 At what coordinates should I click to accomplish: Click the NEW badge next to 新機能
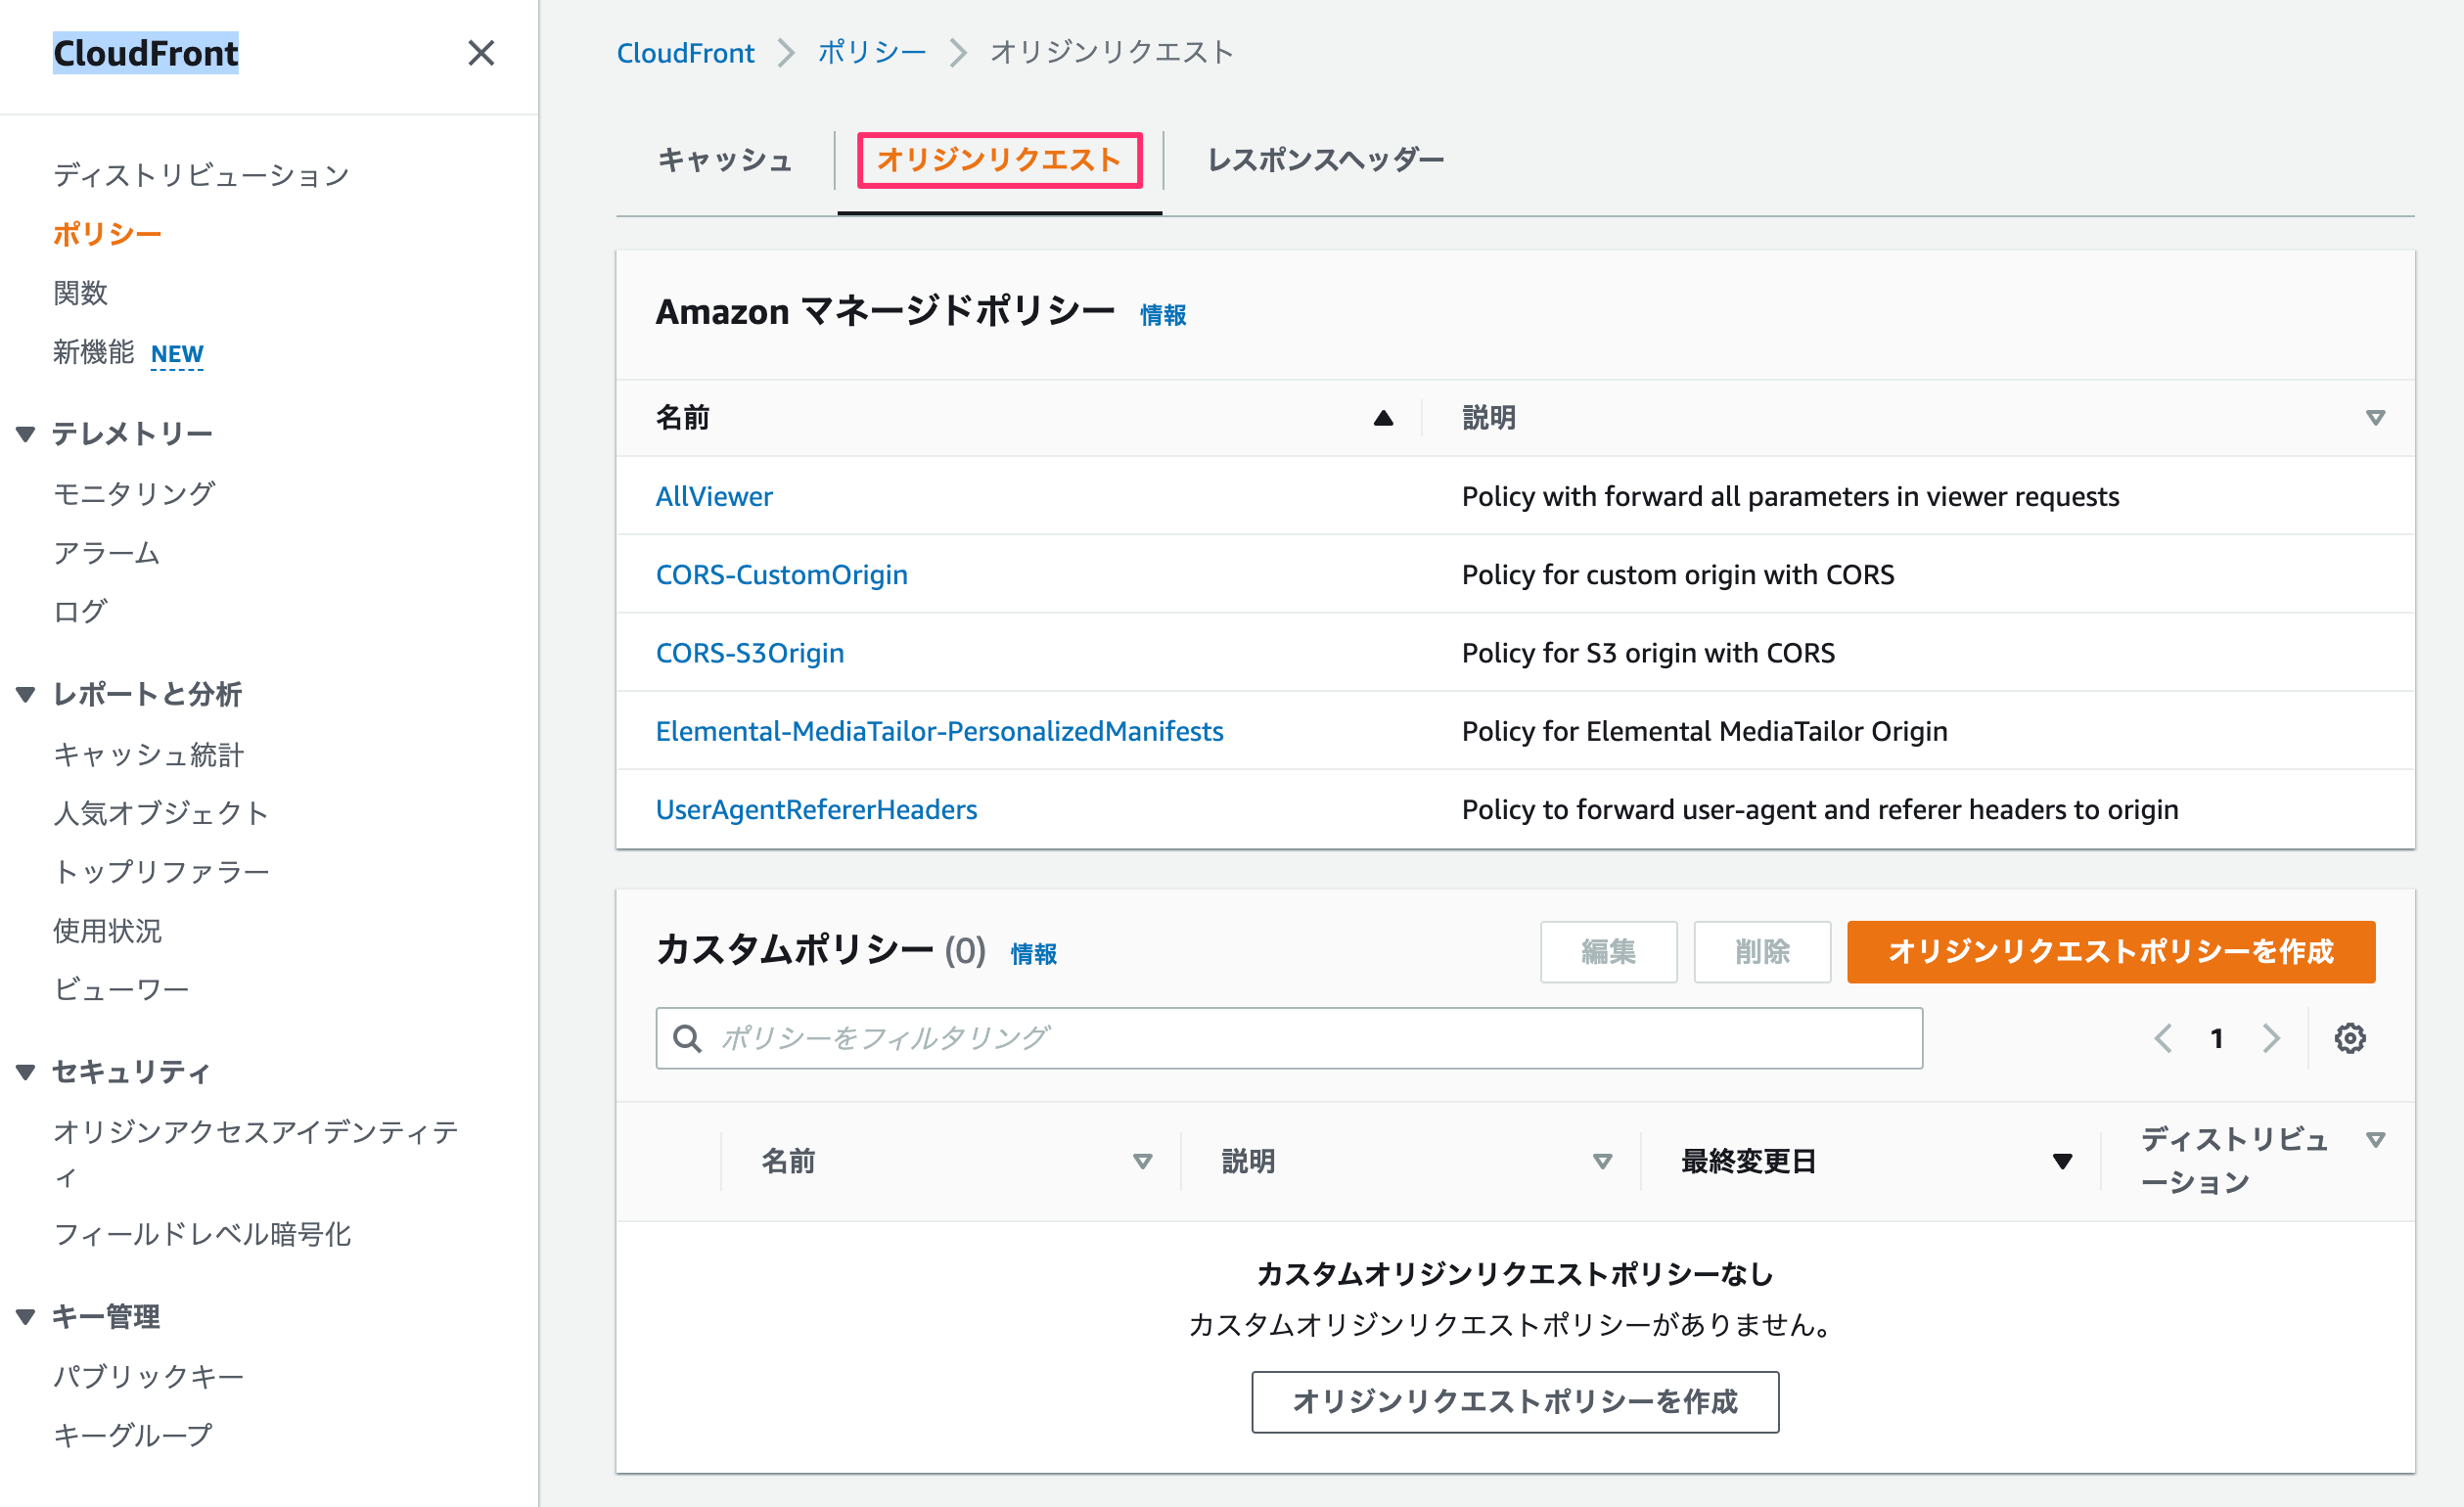tap(177, 354)
